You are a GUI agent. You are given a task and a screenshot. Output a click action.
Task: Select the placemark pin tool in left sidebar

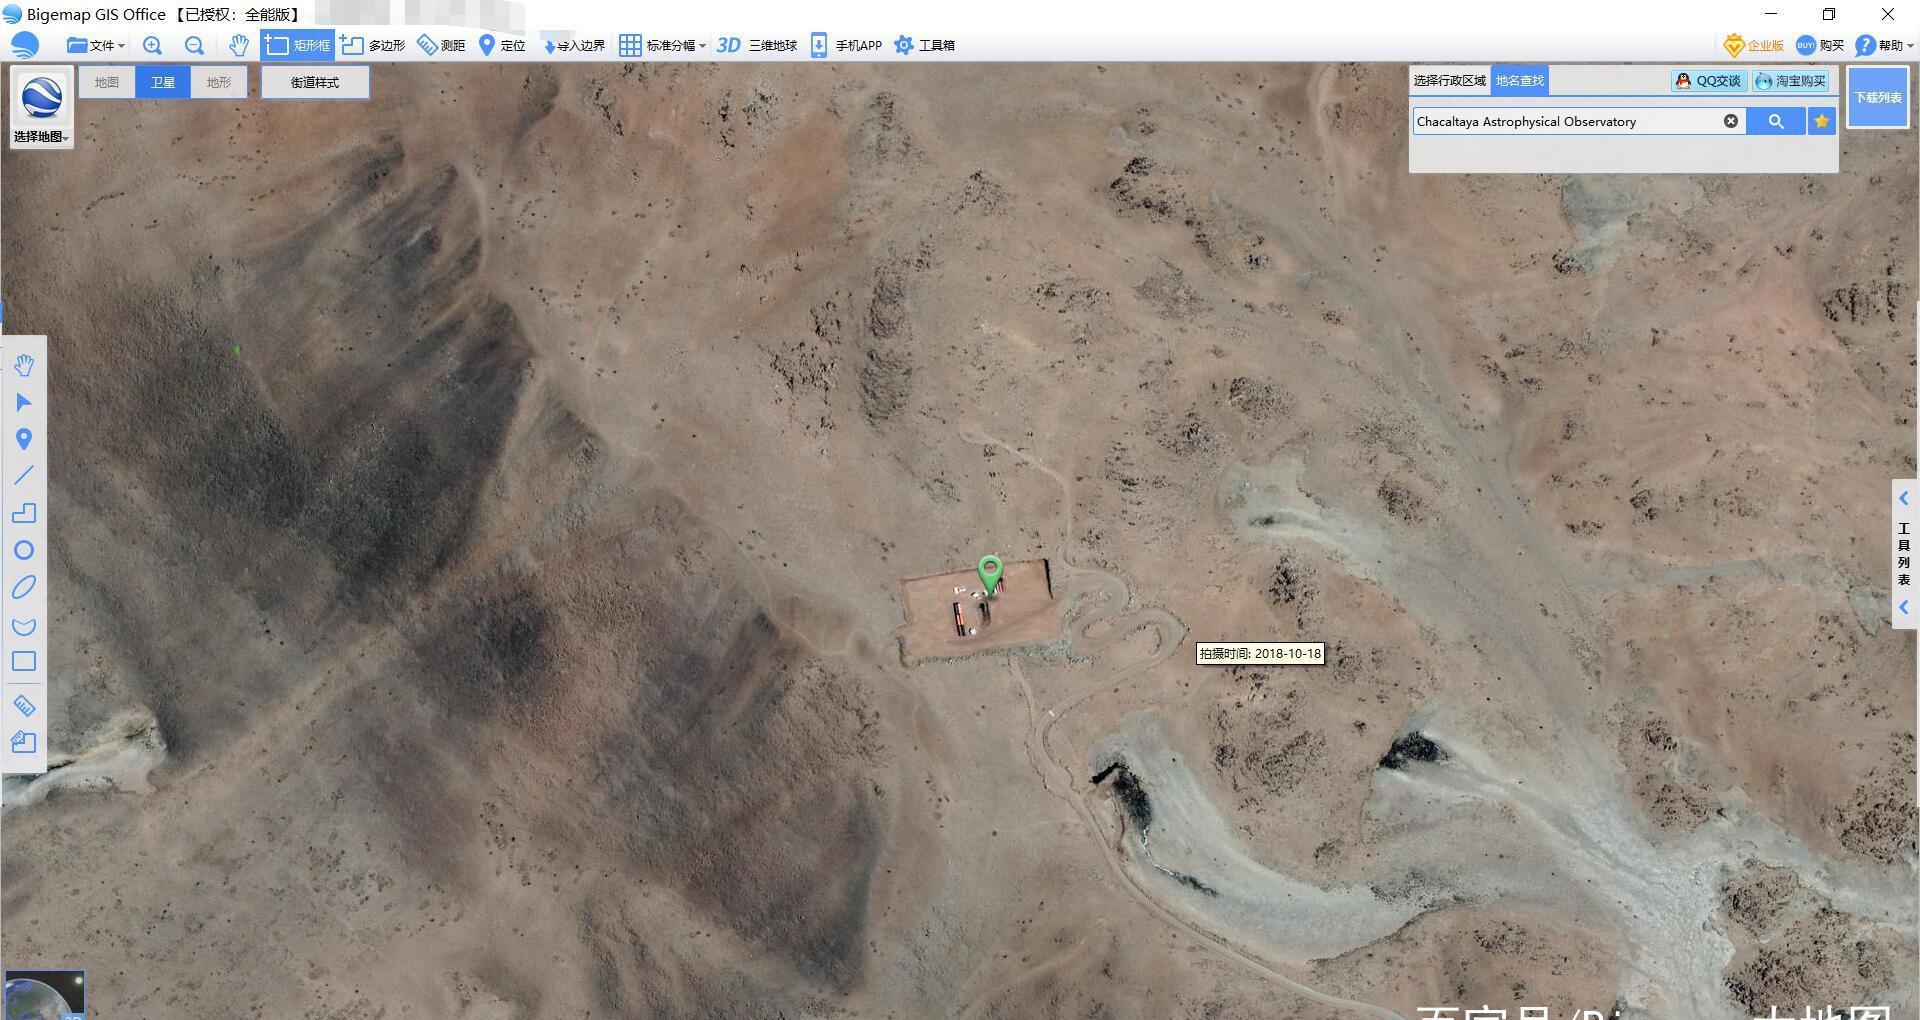click(x=24, y=439)
